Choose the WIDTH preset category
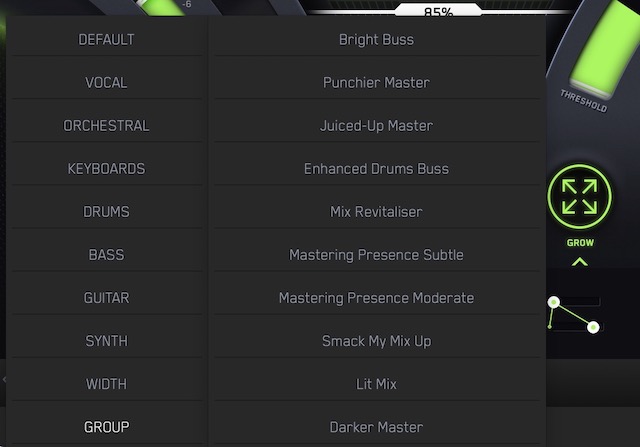 [106, 384]
